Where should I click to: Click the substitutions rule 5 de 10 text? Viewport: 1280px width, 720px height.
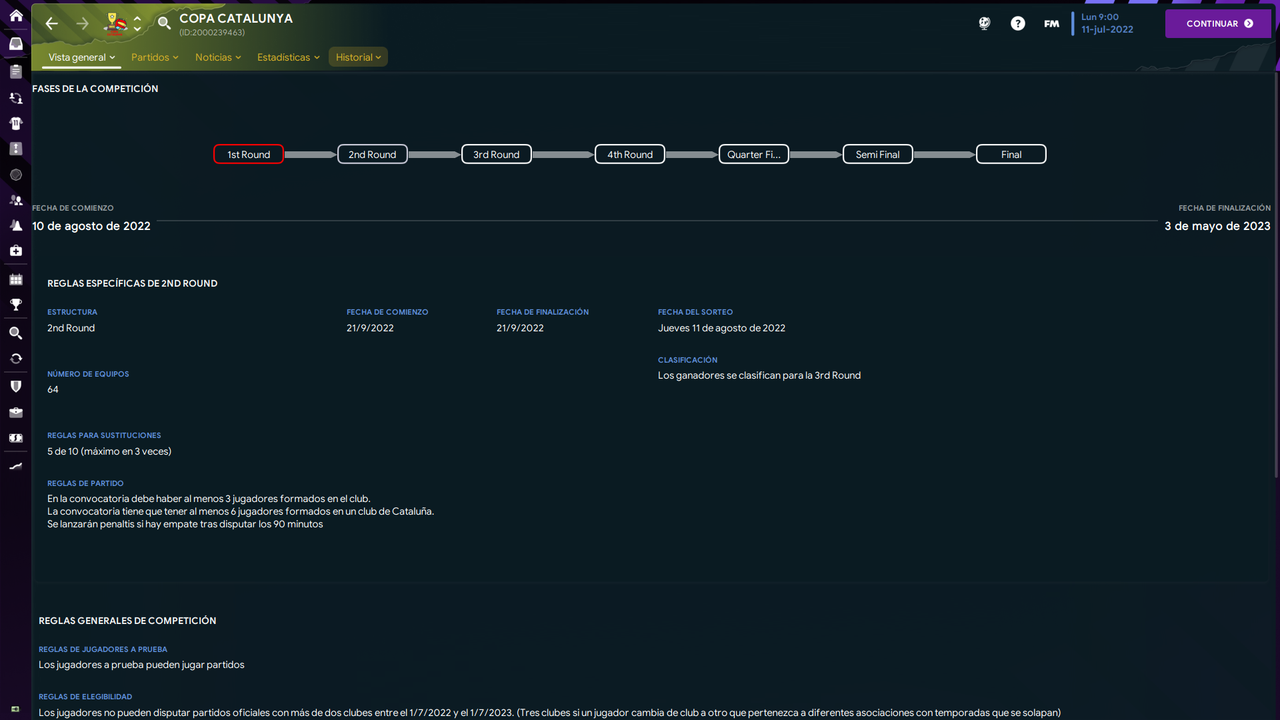click(x=109, y=451)
